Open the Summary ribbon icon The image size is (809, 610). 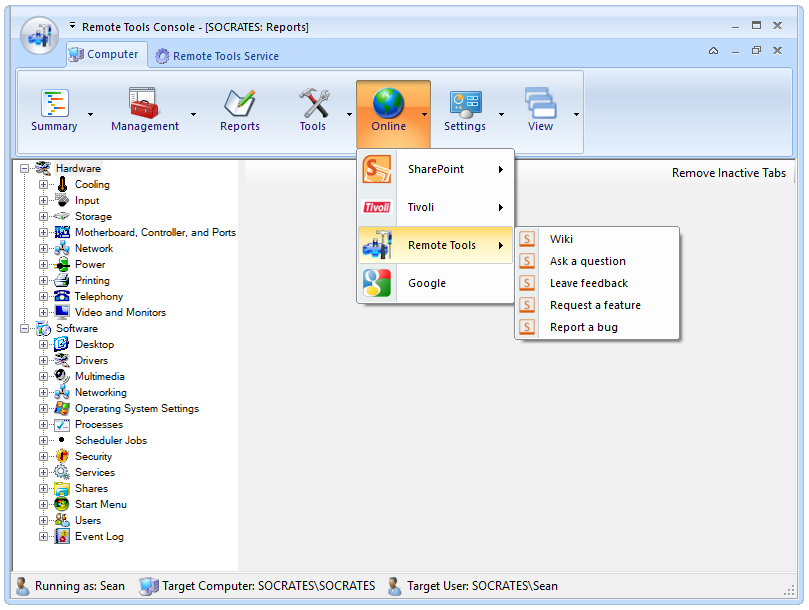(x=55, y=103)
